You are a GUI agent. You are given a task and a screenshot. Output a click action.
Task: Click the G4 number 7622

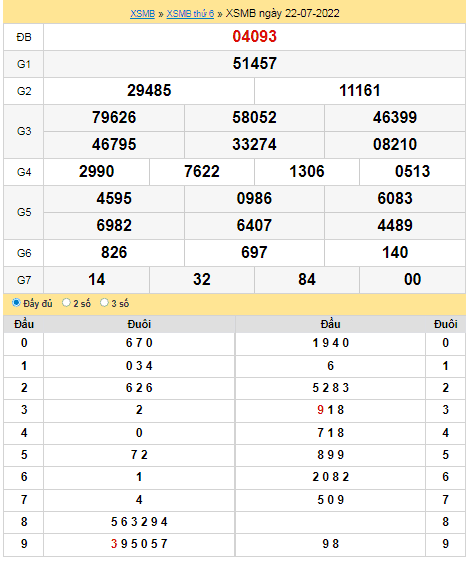click(202, 171)
